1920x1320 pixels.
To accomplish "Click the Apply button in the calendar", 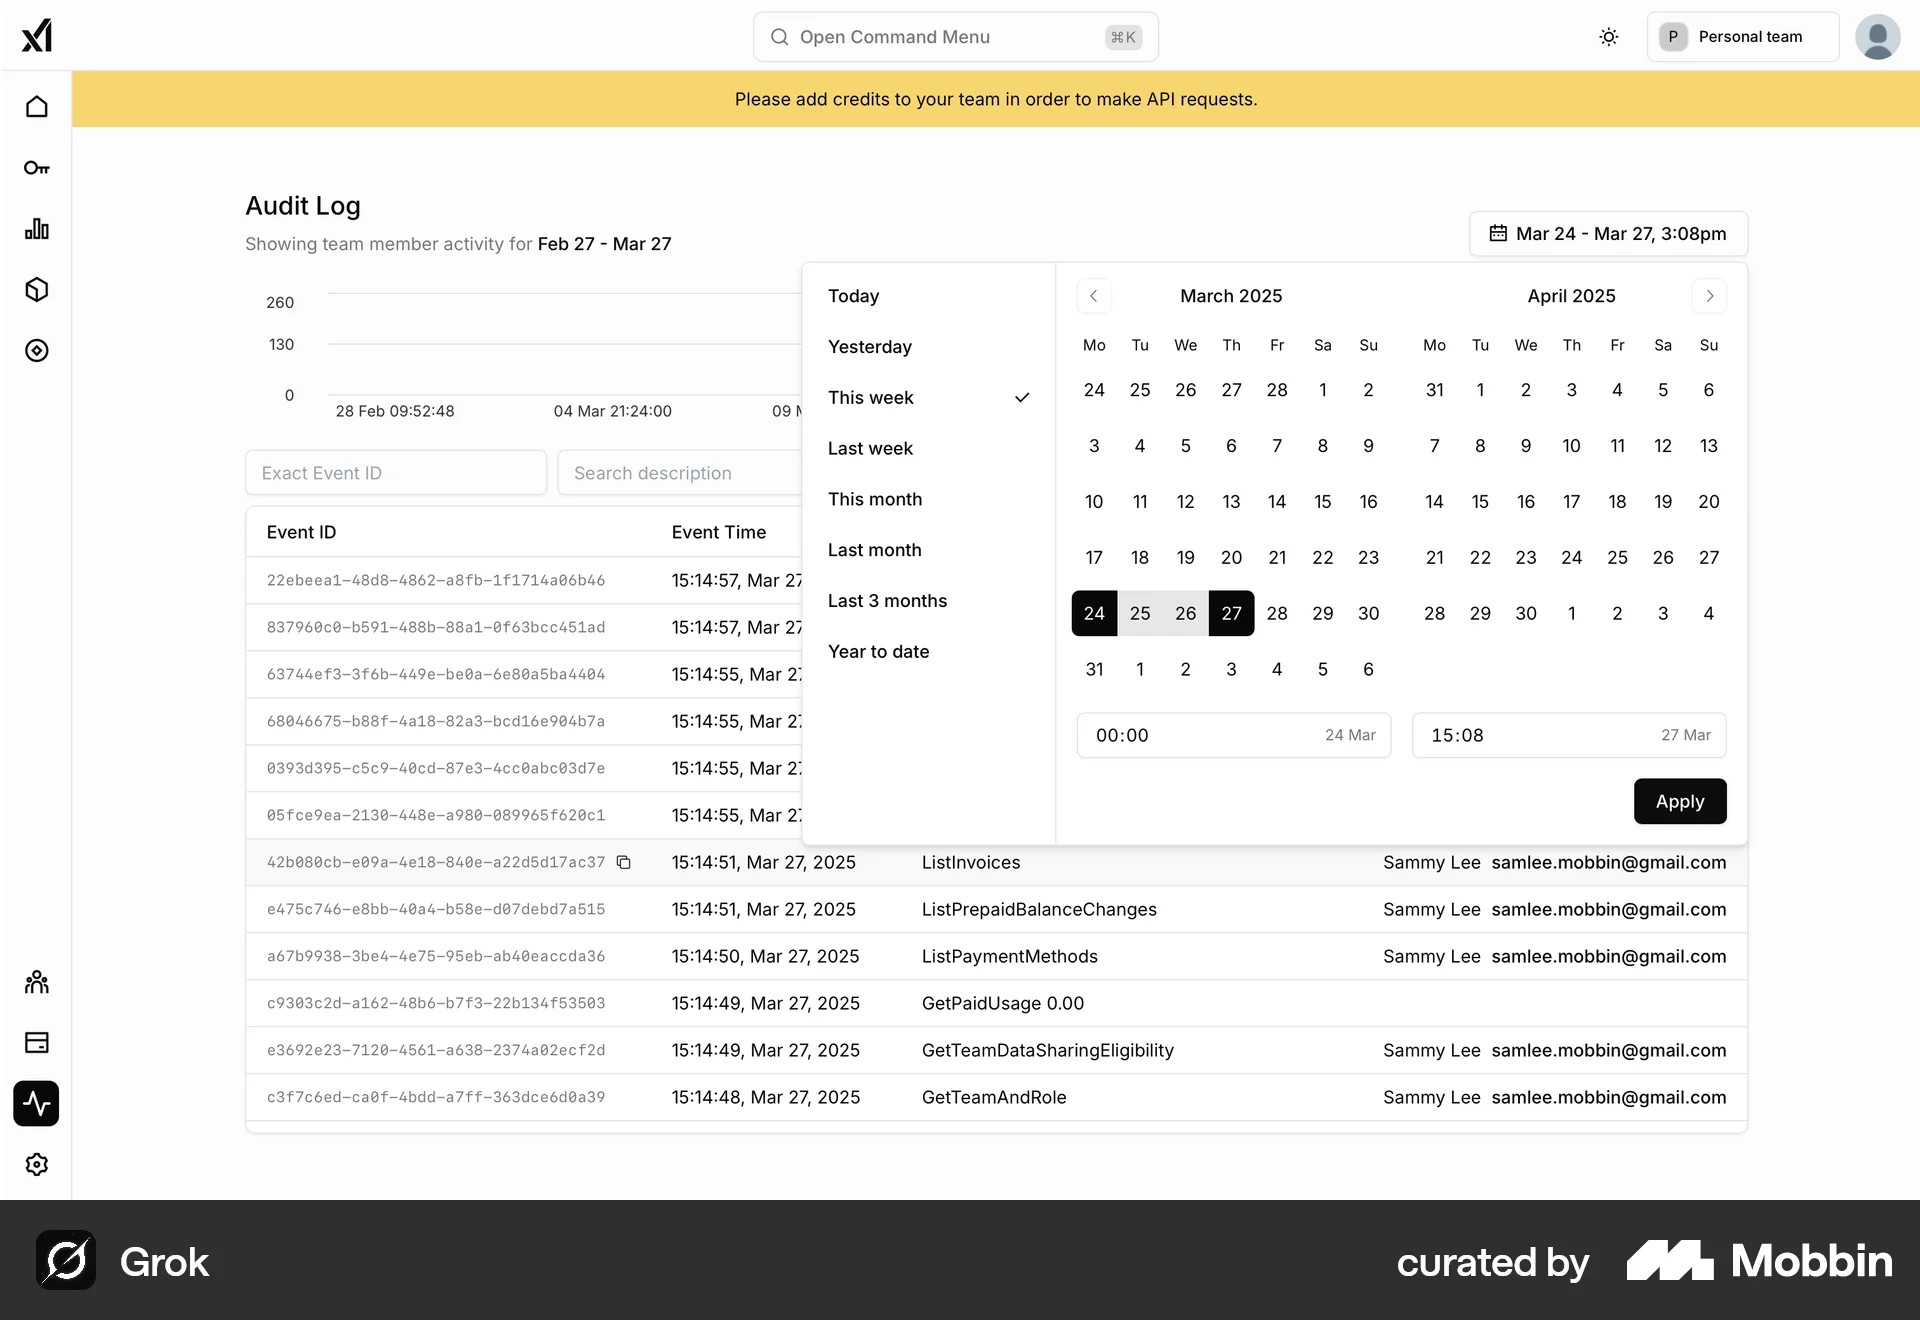I will (x=1679, y=801).
